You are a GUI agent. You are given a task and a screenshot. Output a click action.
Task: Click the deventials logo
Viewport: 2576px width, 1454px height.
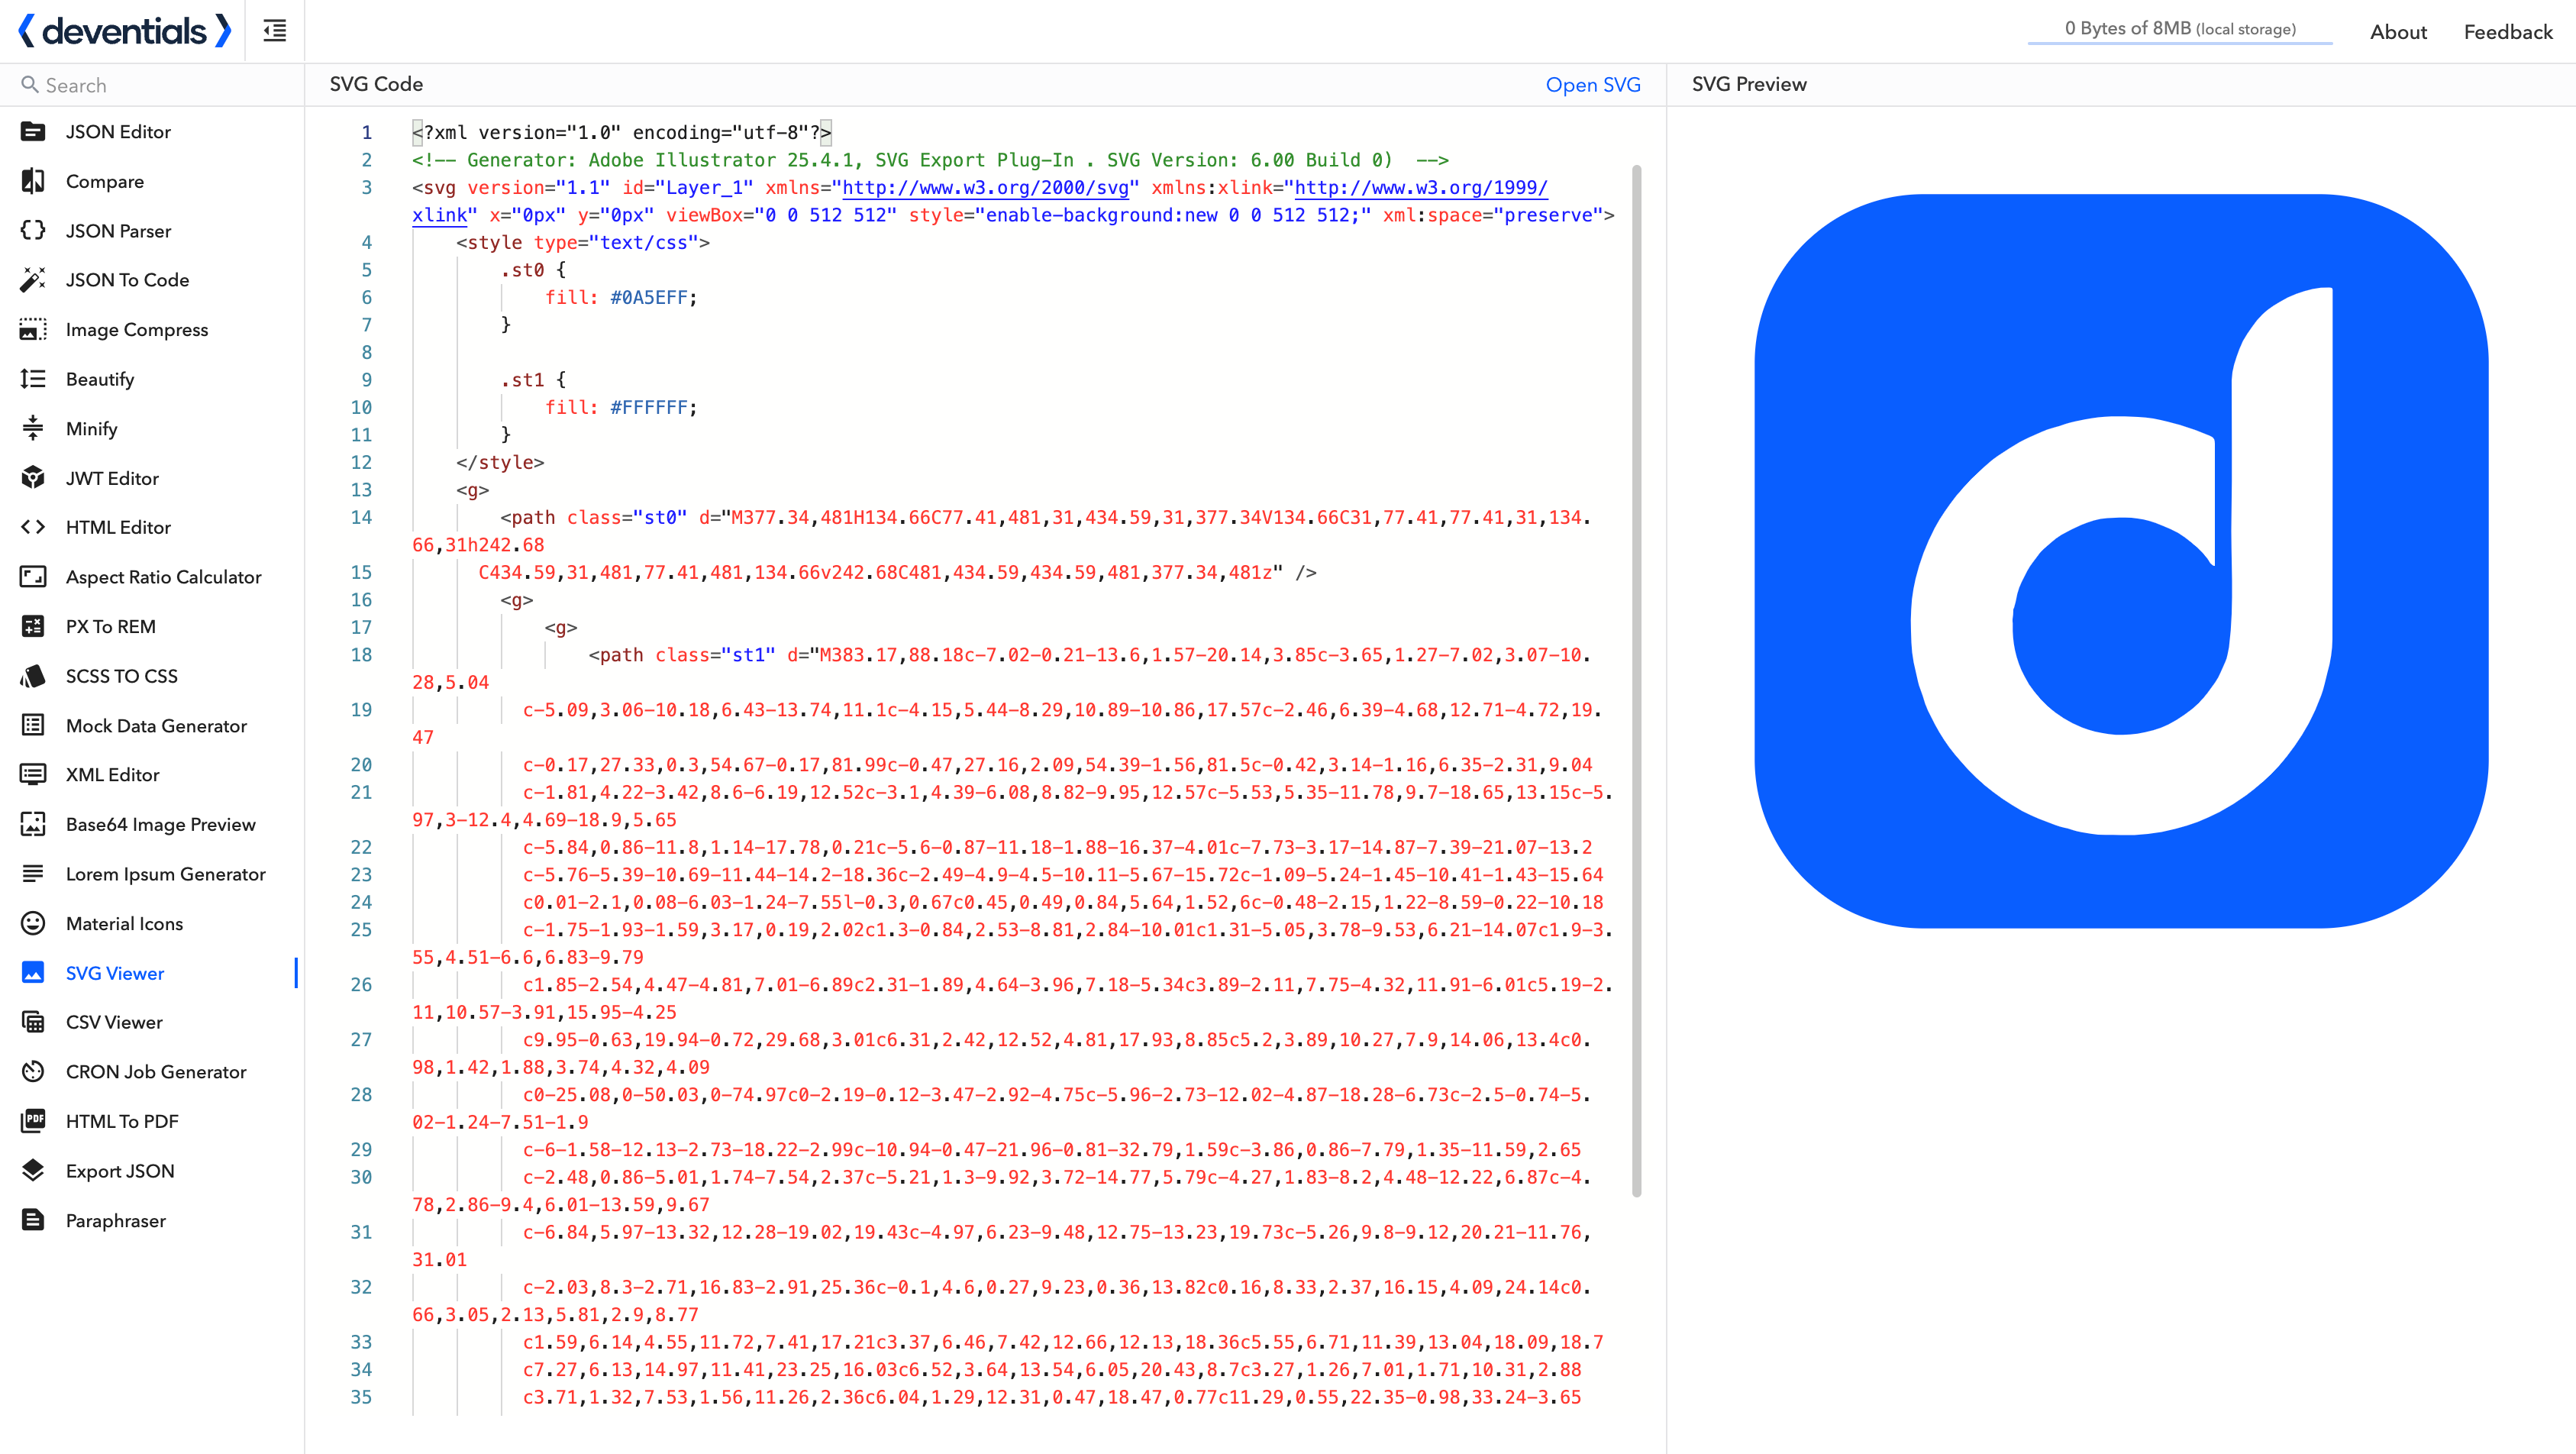tap(125, 31)
